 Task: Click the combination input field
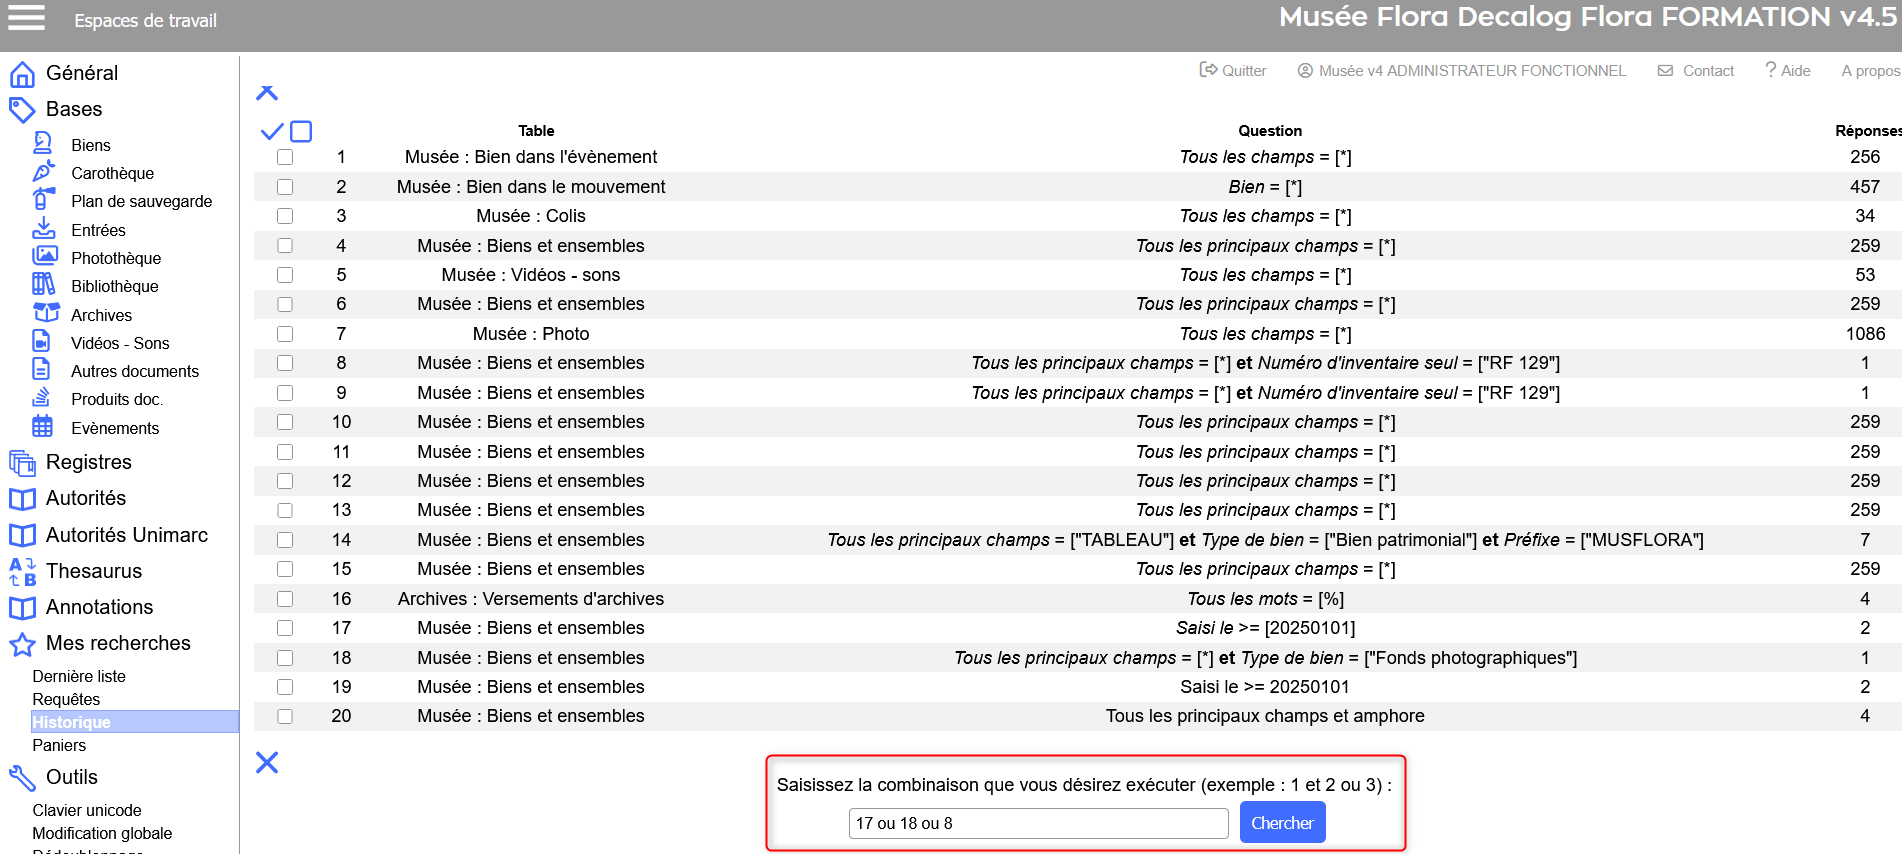[1038, 823]
